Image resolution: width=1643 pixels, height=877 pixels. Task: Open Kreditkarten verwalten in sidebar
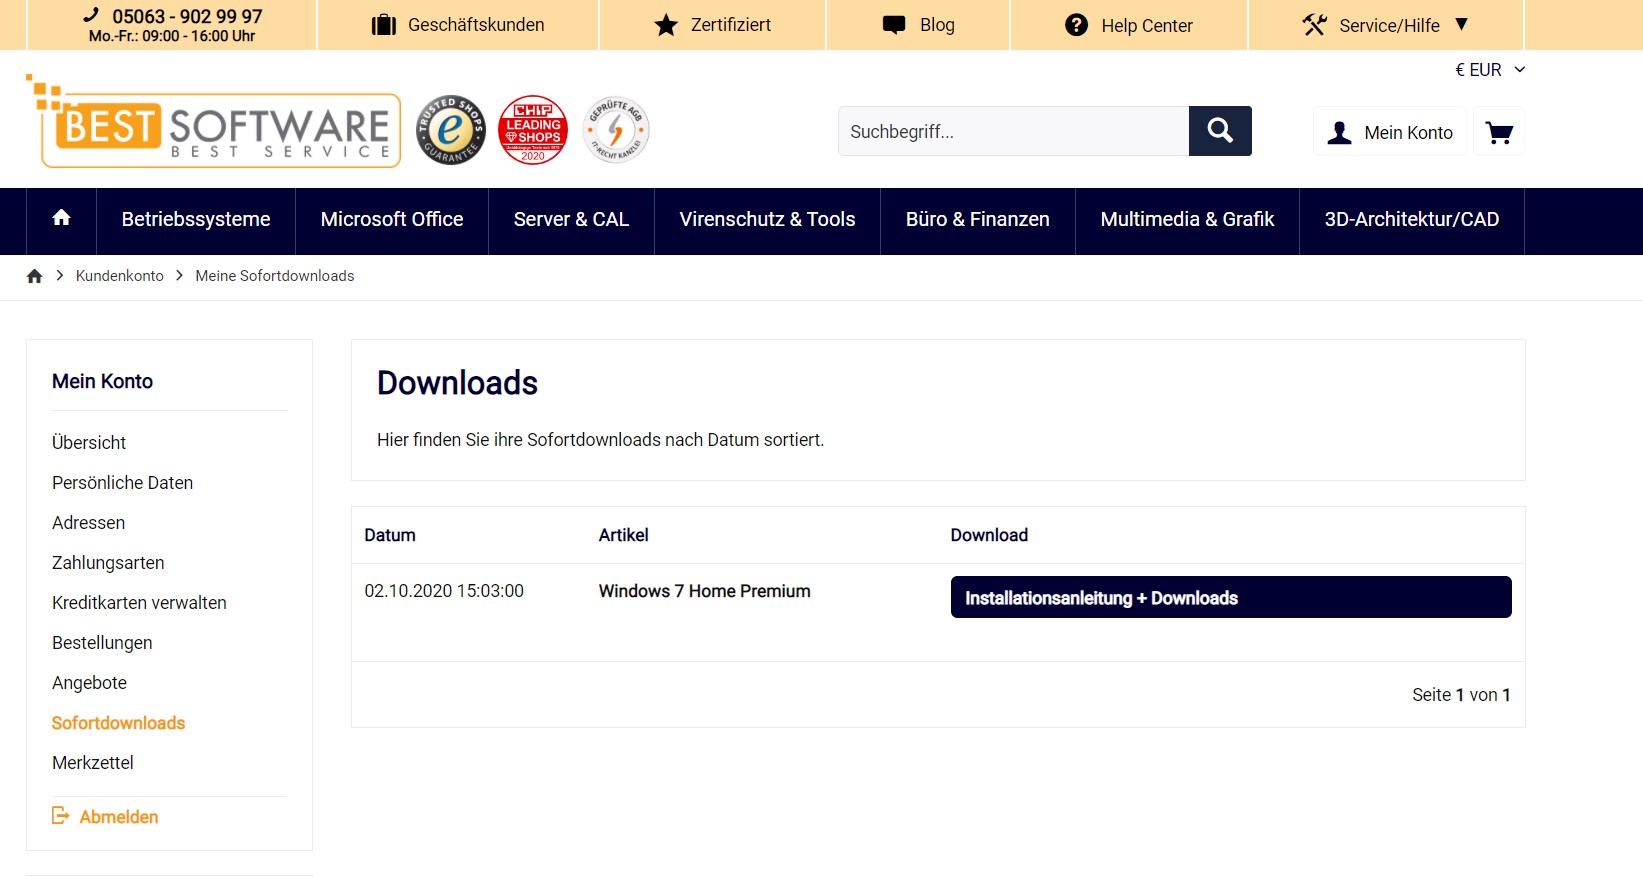139,602
